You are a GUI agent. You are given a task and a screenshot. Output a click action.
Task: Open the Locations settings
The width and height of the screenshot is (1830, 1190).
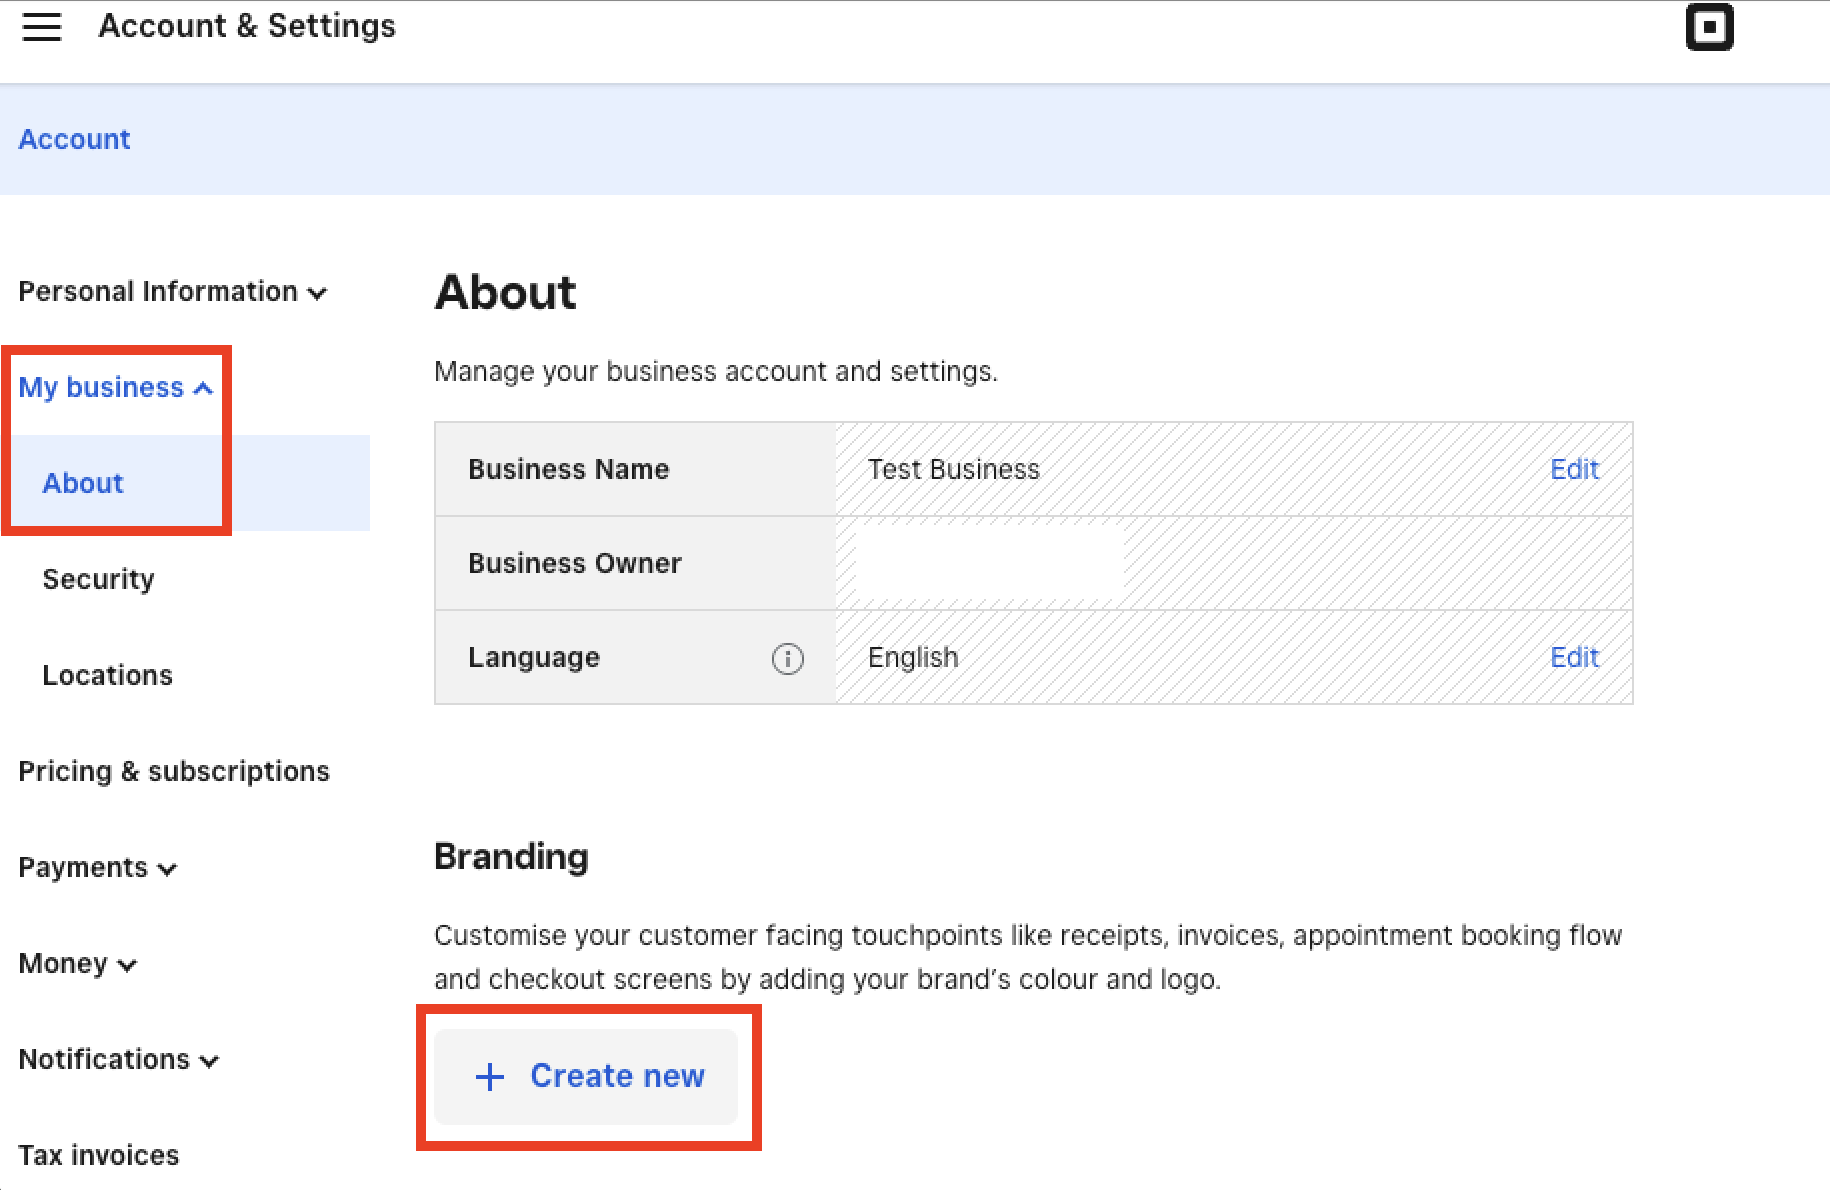(106, 675)
